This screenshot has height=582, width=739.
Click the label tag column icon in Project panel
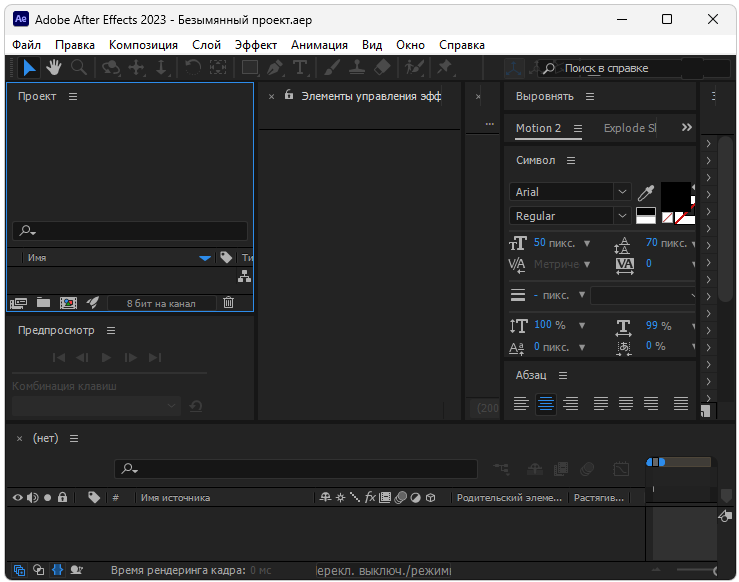pyautogui.click(x=226, y=257)
